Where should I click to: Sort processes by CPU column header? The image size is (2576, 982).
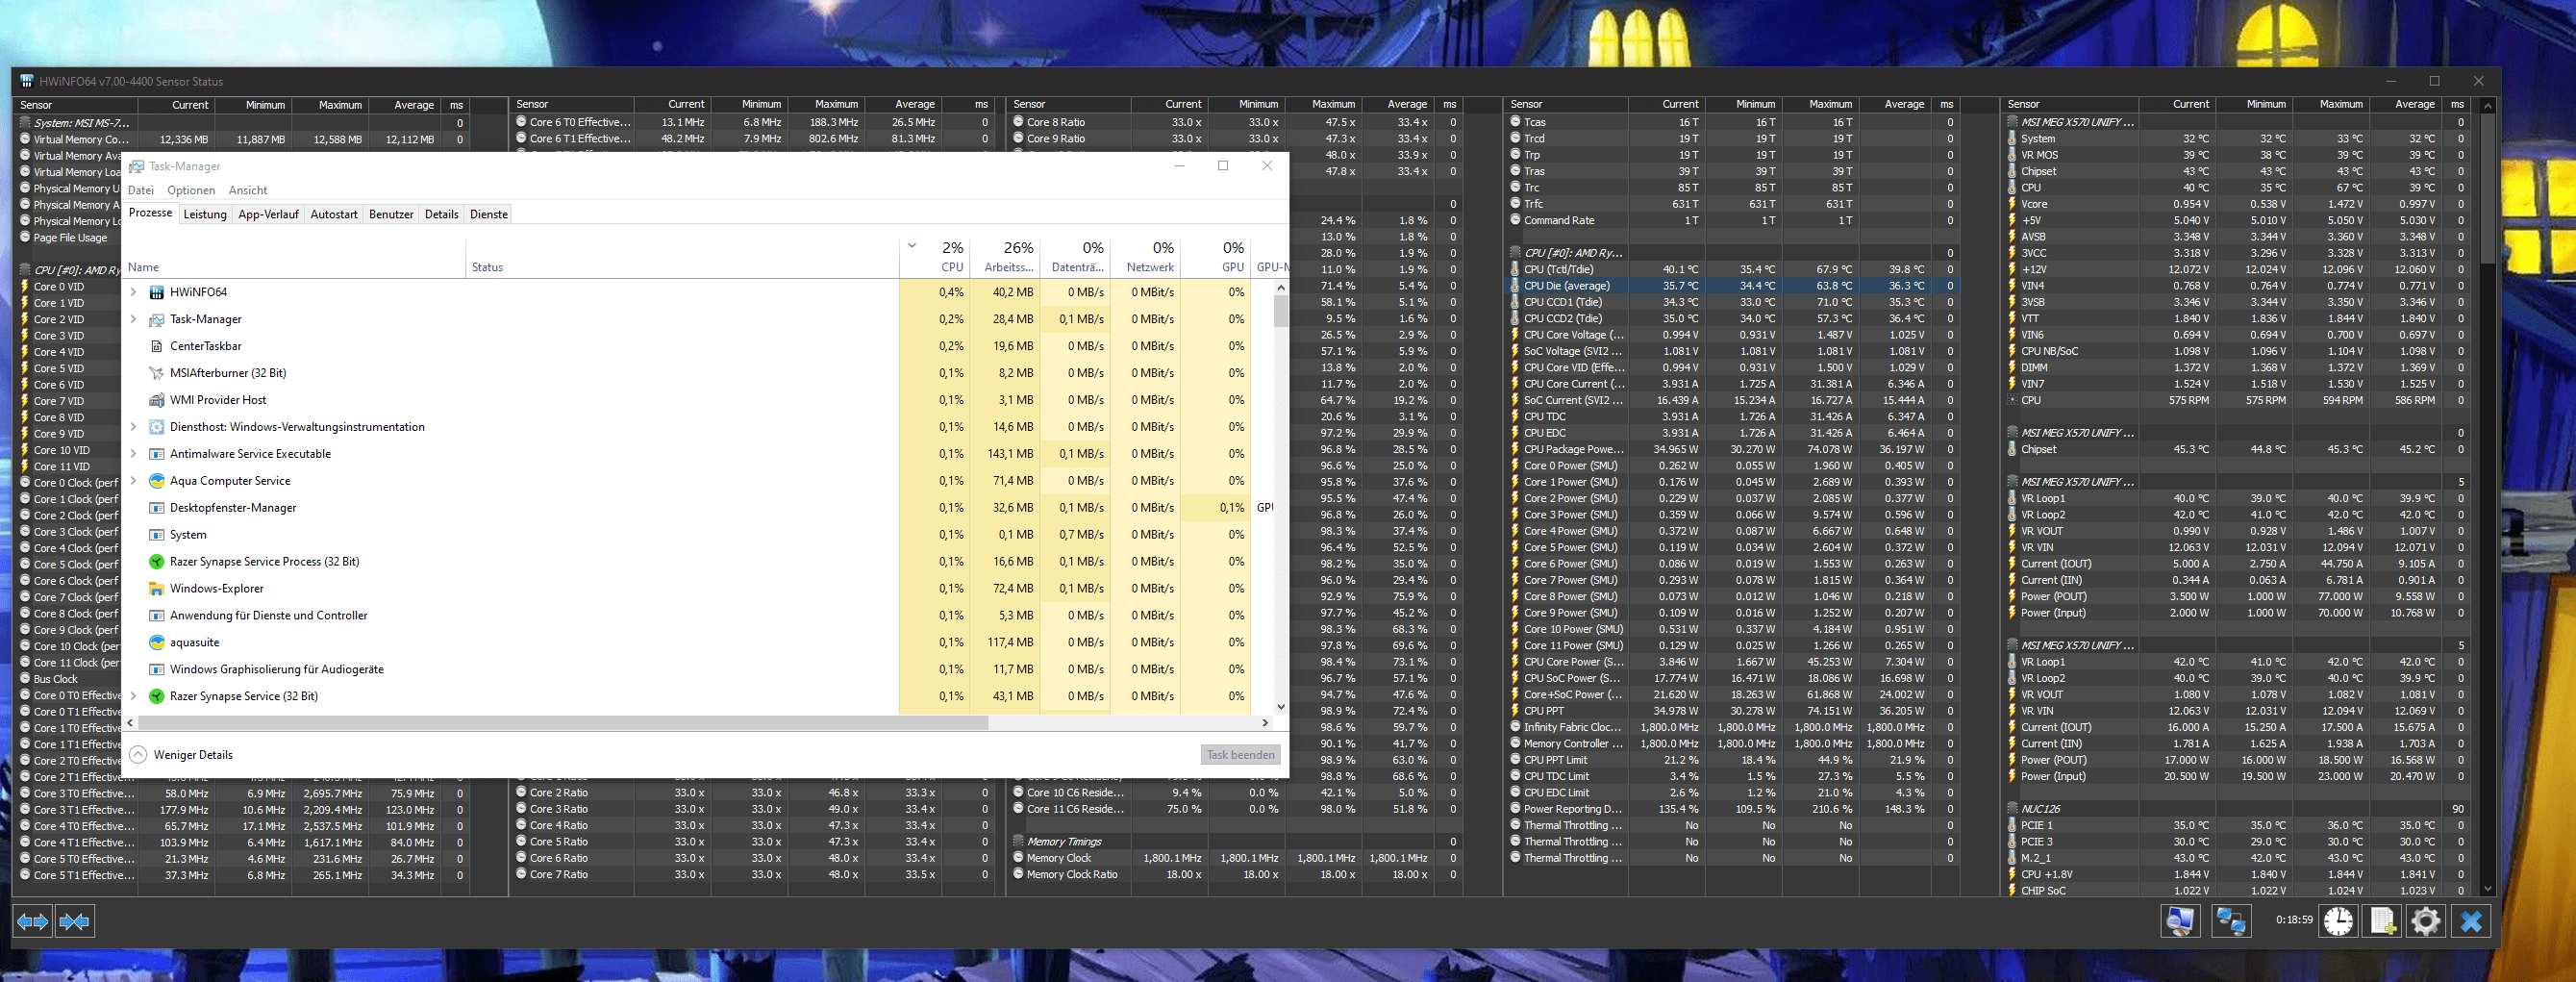[935, 257]
